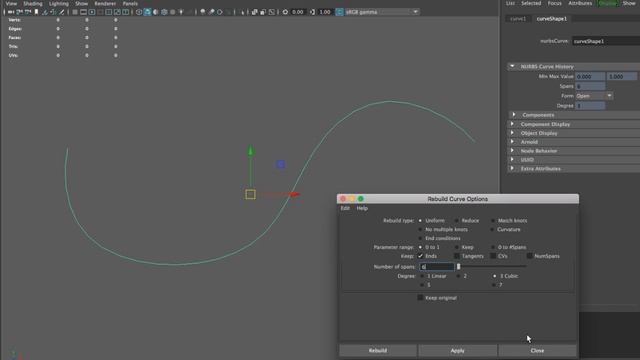640x360 pixels.
Task: Click the gamma icon beside 1.00
Action: [x=312, y=12]
